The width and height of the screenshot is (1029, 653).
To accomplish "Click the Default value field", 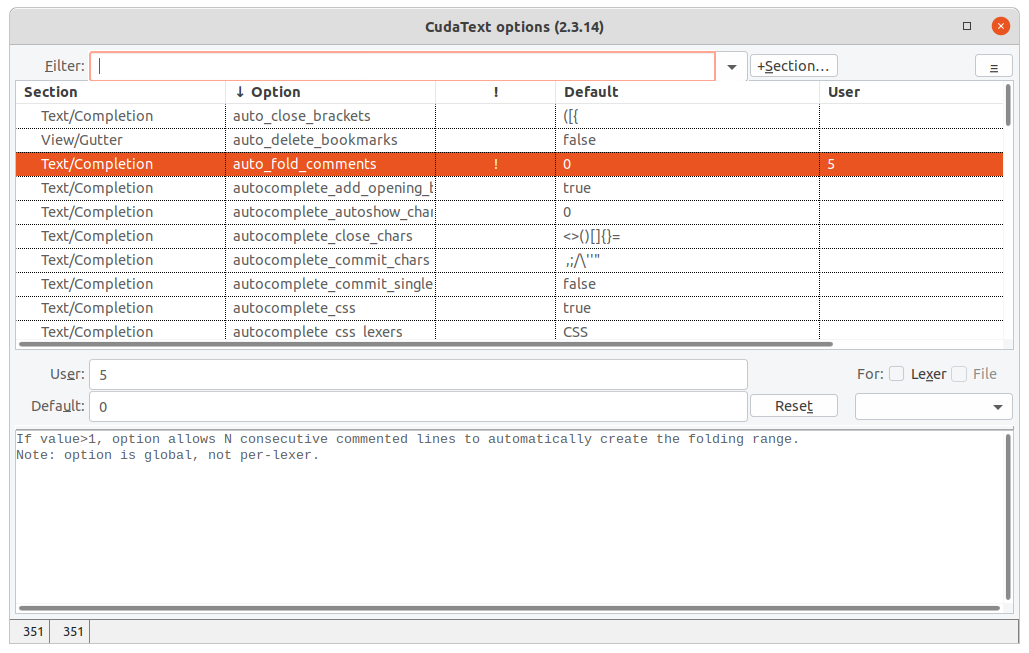I will pos(418,407).
